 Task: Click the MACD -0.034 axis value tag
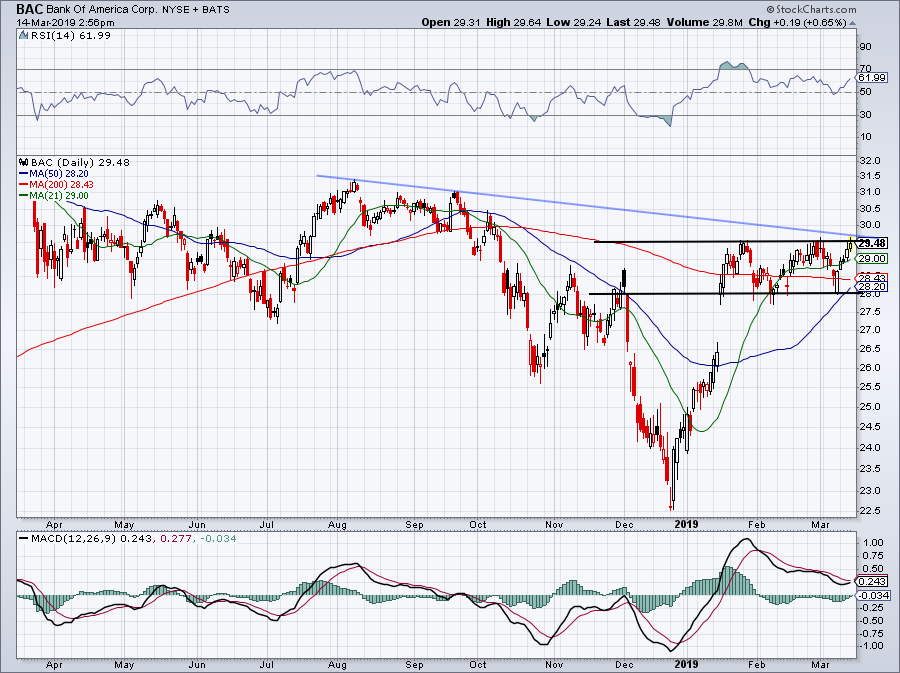click(872, 596)
